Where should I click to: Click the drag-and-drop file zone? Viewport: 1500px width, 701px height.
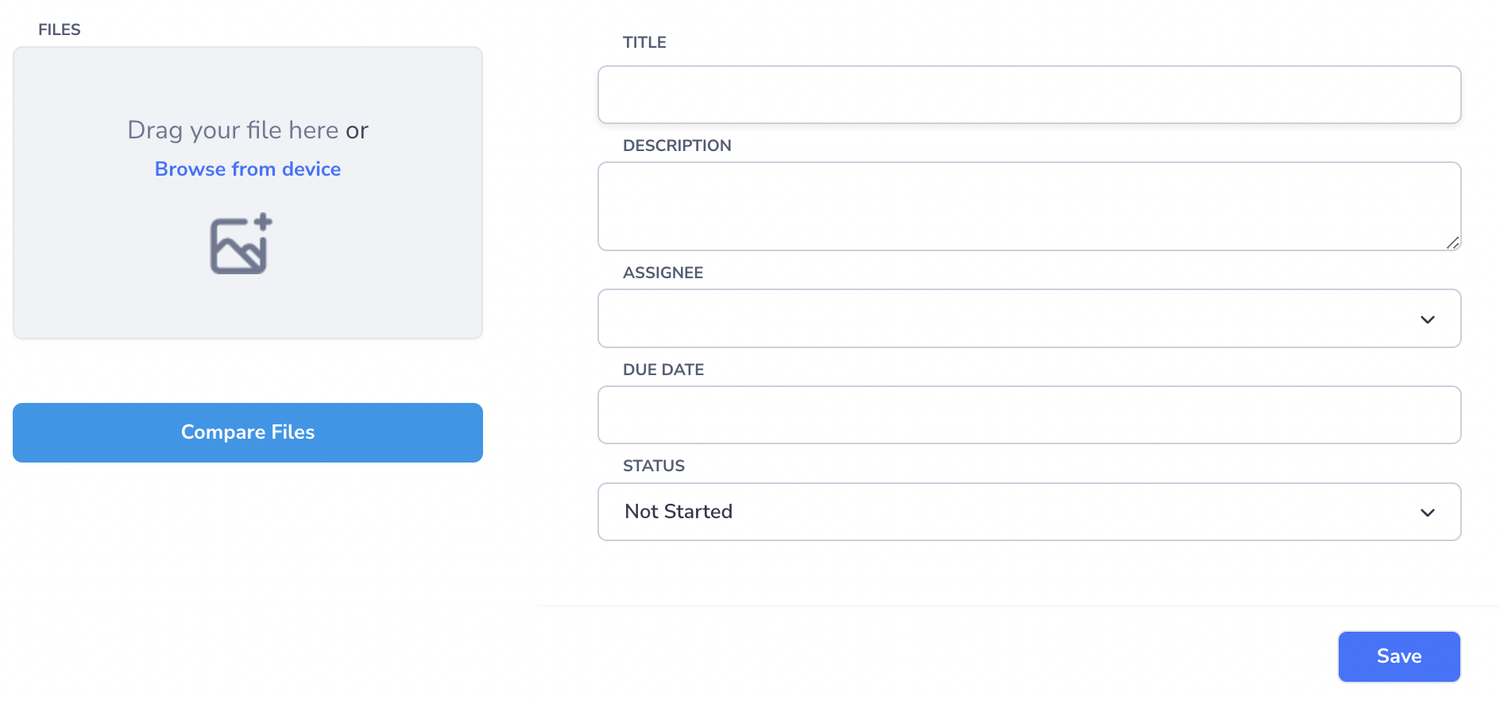point(247,192)
